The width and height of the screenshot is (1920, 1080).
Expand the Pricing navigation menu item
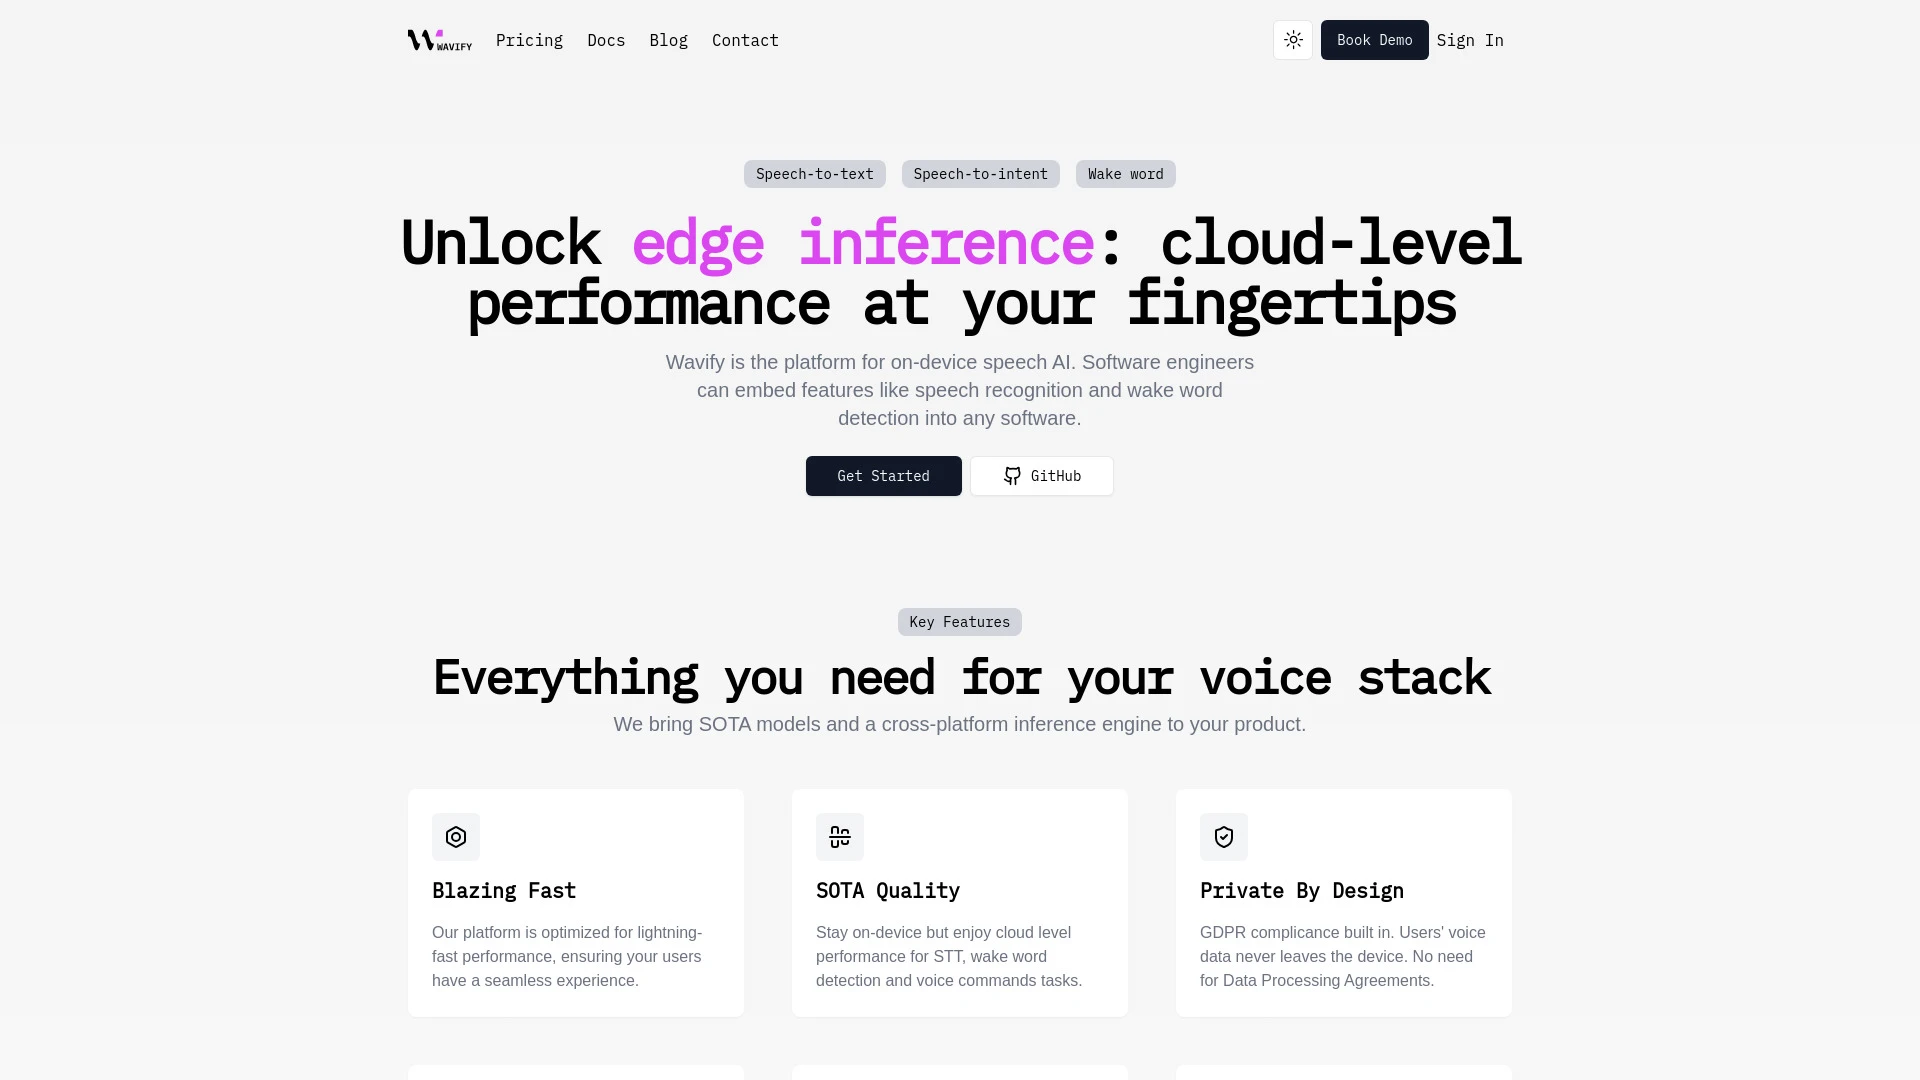[529, 40]
